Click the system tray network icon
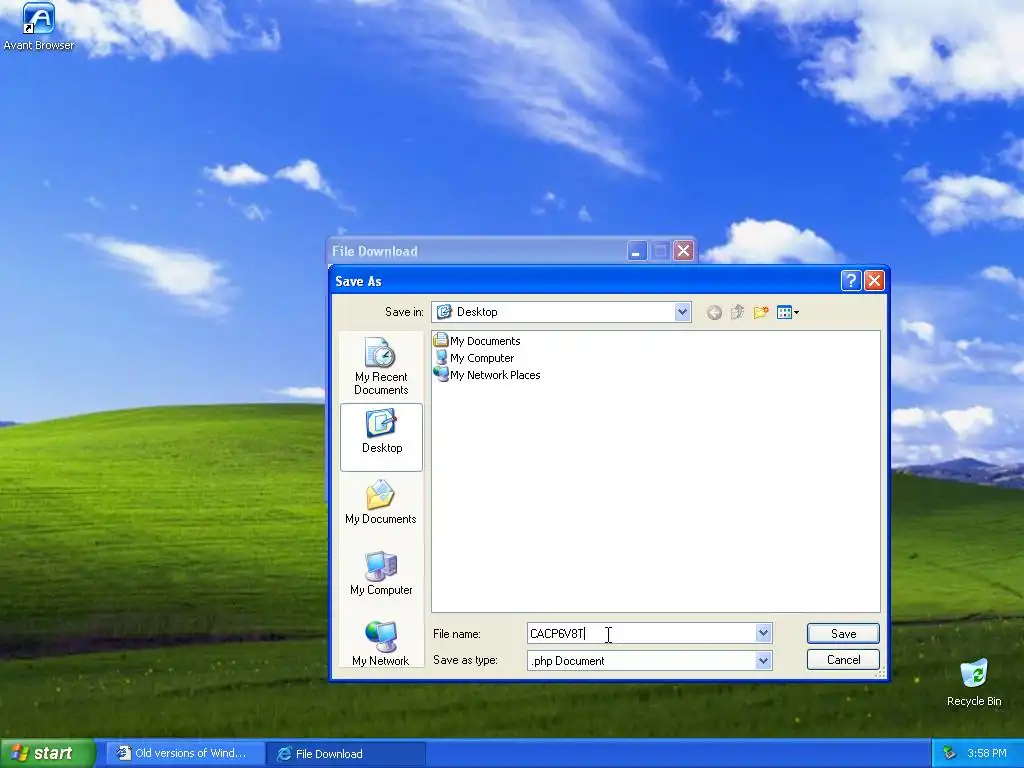The width and height of the screenshot is (1024, 768). 949,753
